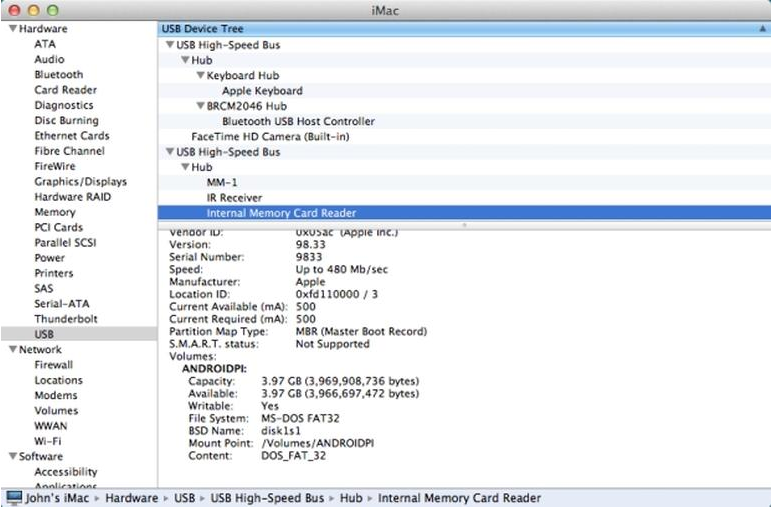Viewport: 772px width, 507px height.
Task: Show Graphics/Displays information
Action: coord(80,181)
